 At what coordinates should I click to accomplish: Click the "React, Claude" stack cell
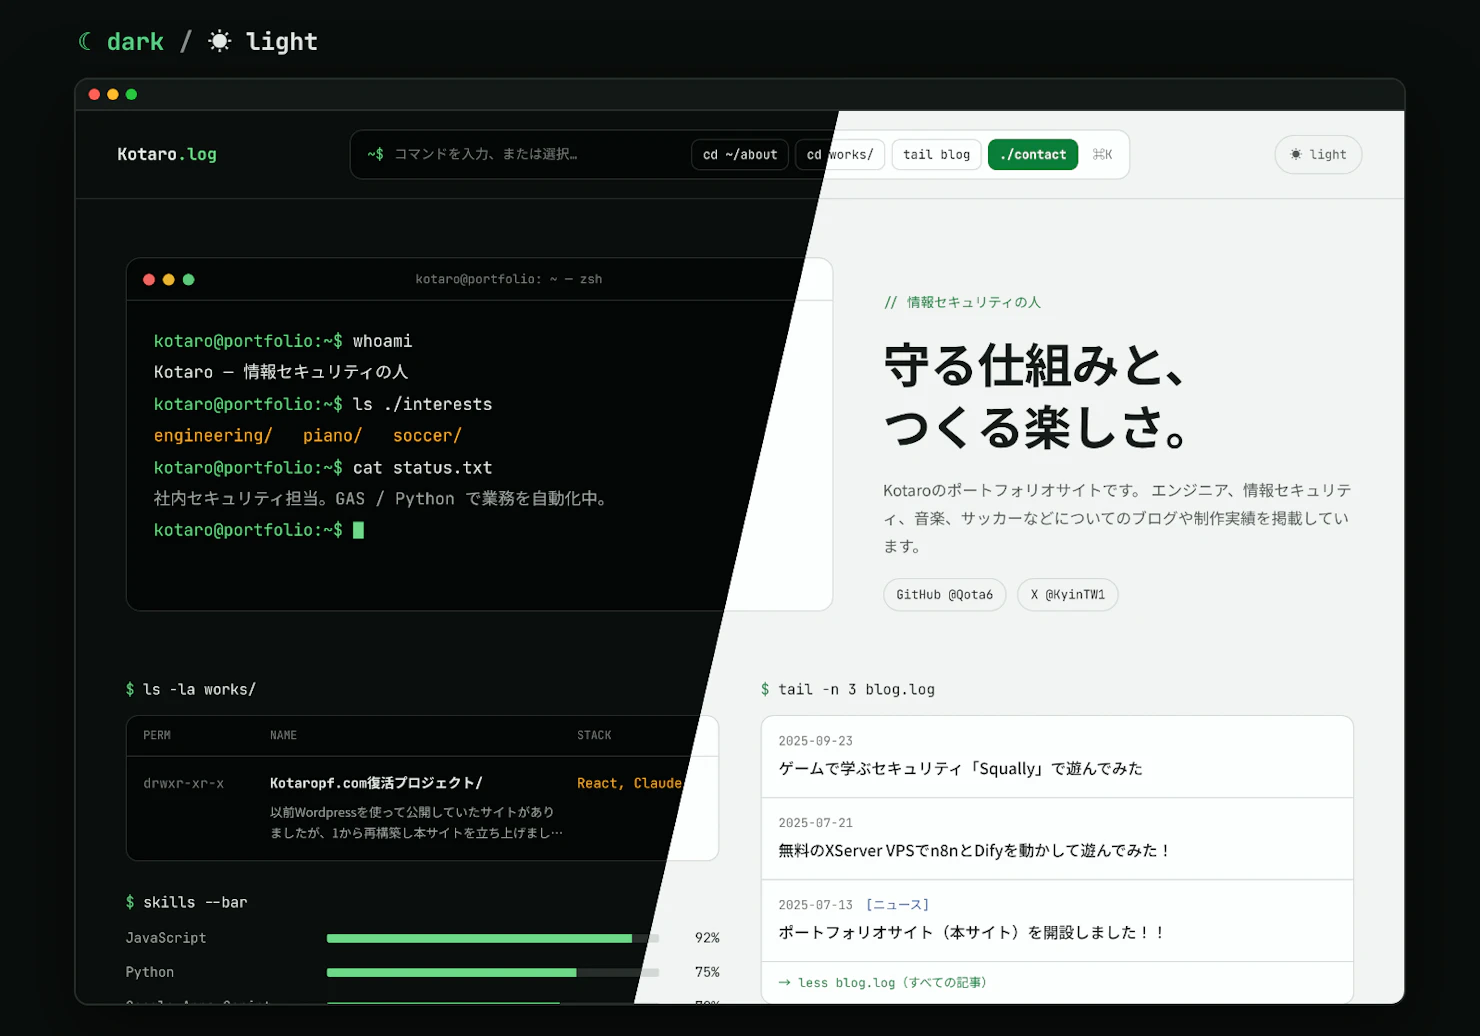[x=630, y=783]
